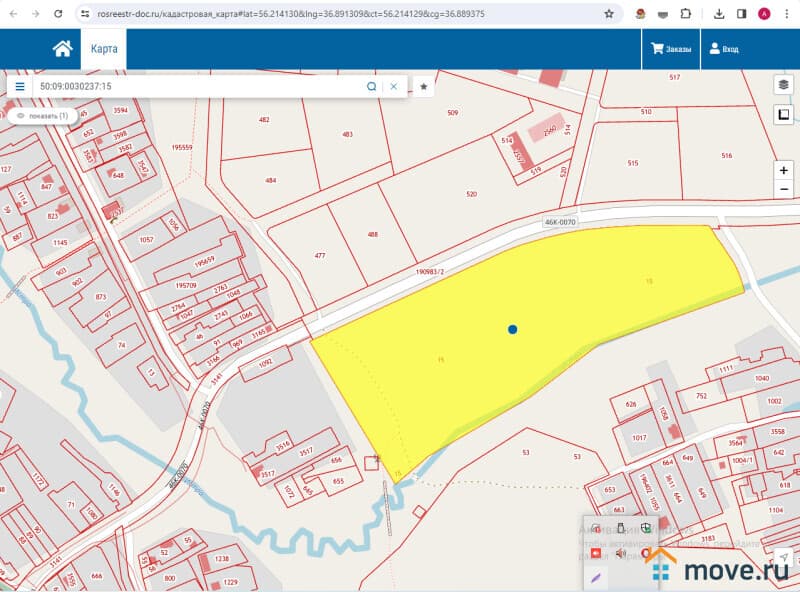Zoom in the map with plus button
Viewport: 800px width, 592px height.
[x=784, y=170]
